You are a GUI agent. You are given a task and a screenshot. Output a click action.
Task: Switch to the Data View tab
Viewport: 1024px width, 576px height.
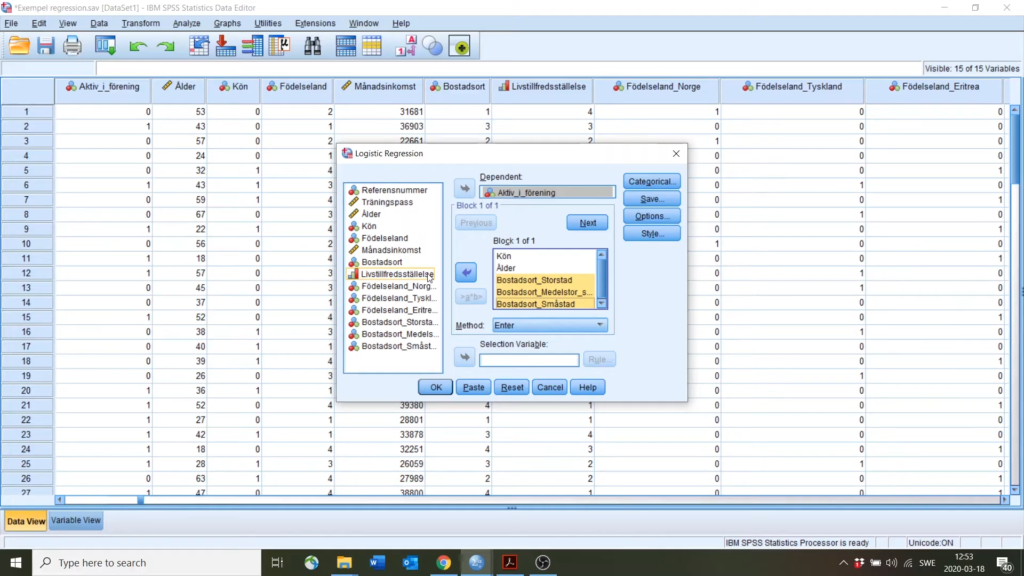(x=26, y=521)
